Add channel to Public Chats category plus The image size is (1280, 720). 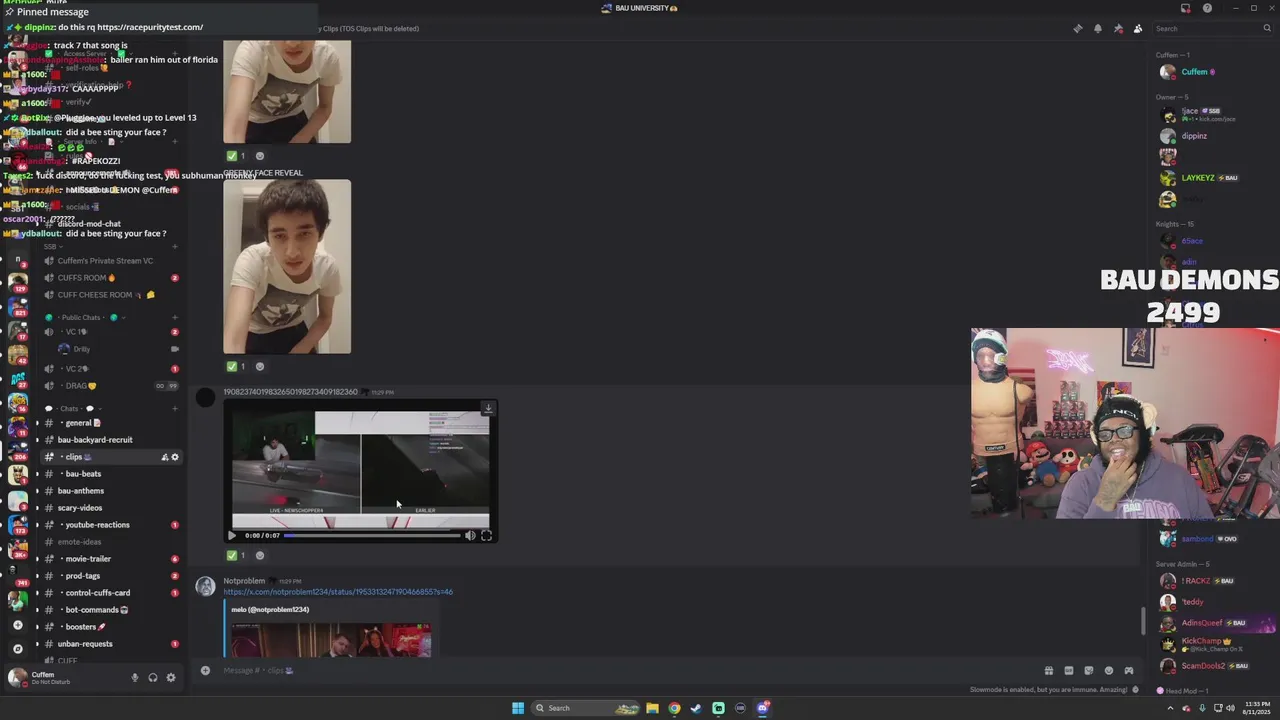(175, 317)
